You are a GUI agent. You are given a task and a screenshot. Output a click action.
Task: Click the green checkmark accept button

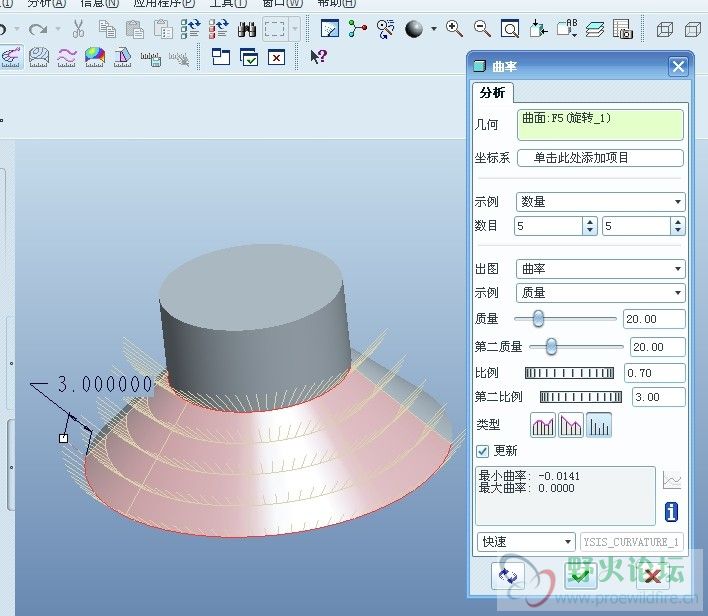pos(580,576)
